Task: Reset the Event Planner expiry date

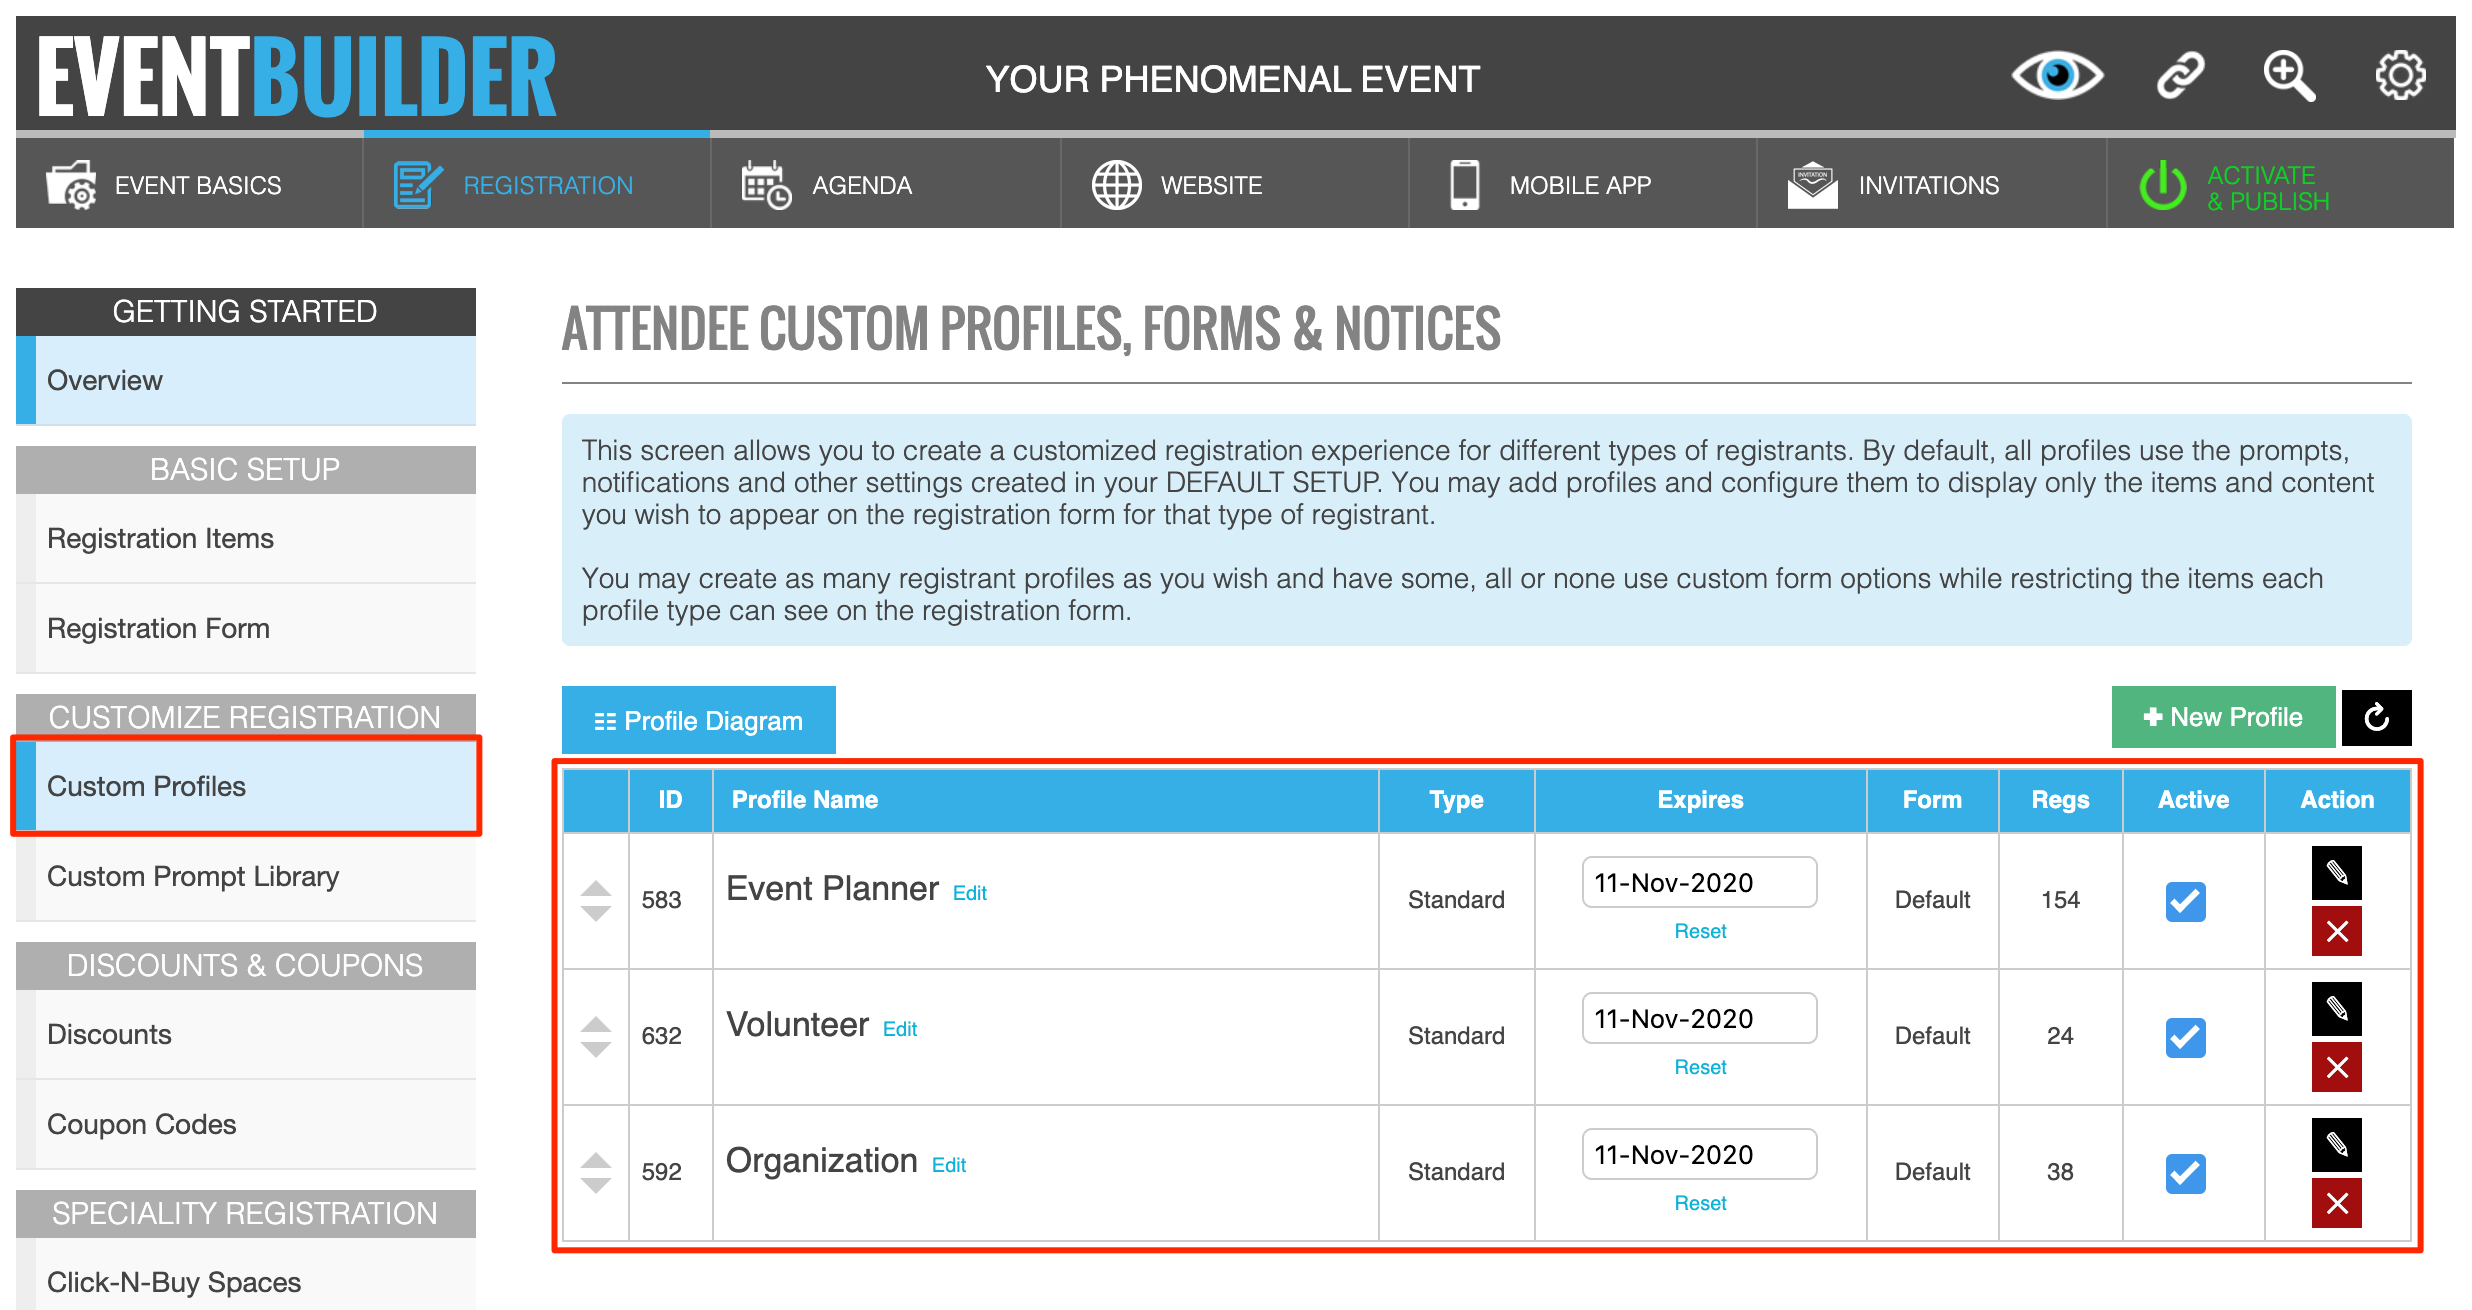Action: pos(1700,931)
